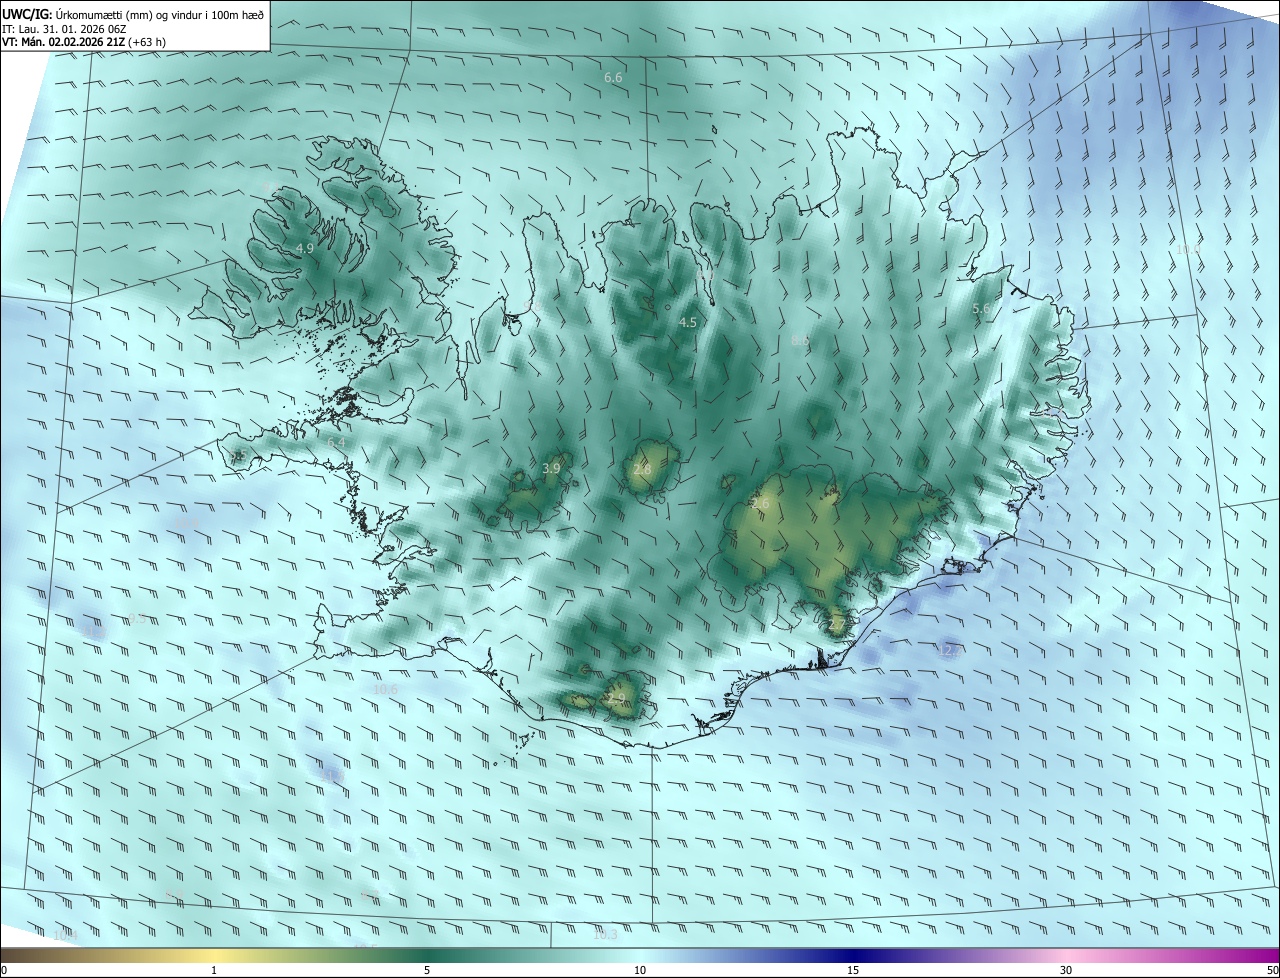Click the 2.7 value on the southeast glacier
The width and height of the screenshot is (1280, 978).
837,625
